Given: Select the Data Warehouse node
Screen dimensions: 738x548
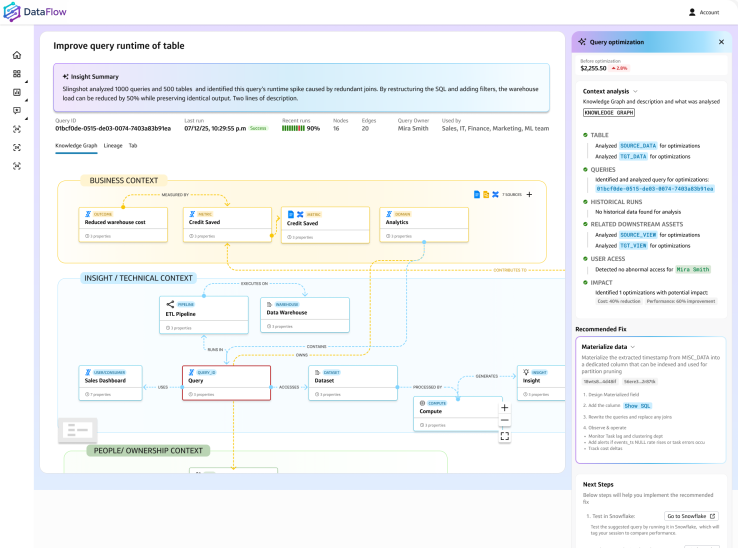Looking at the screenshot, I should point(305,315).
